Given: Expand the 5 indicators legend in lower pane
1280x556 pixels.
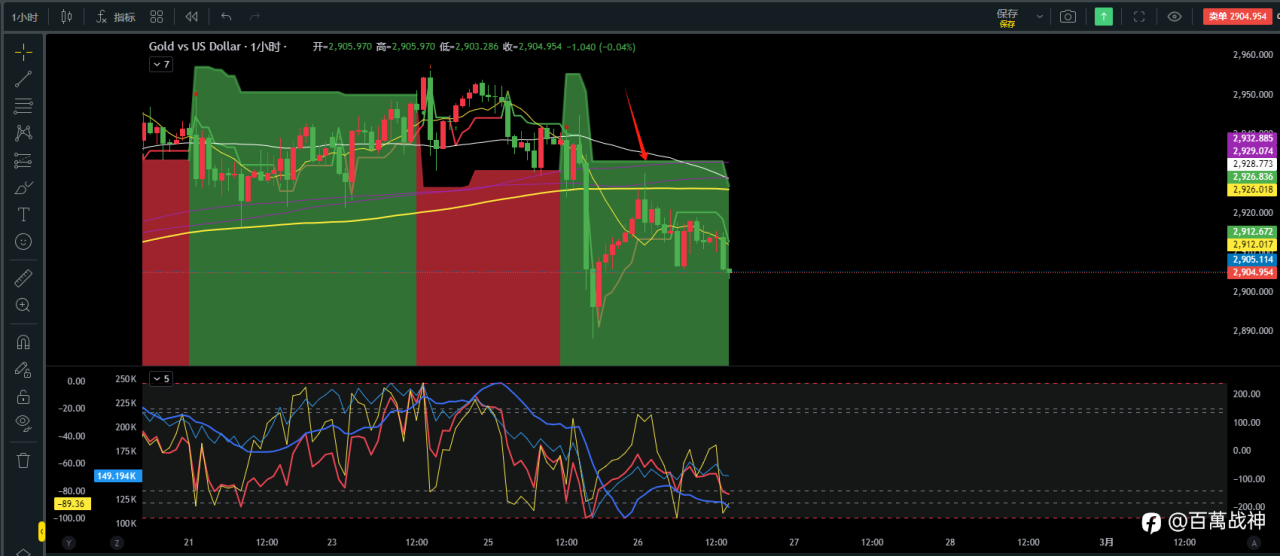Looking at the screenshot, I should (x=161, y=378).
